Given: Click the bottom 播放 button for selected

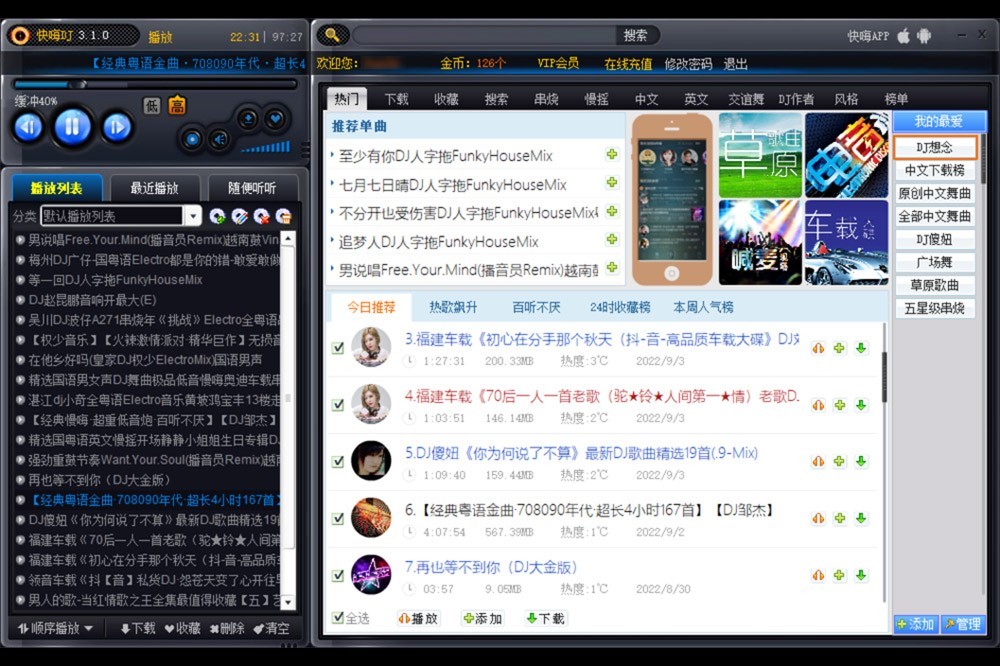Looking at the screenshot, I should pos(418,618).
